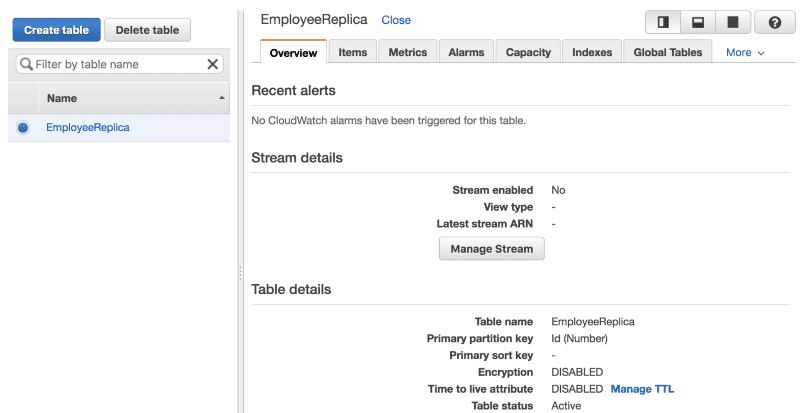
Task: View the Capacity tab
Action: tap(528, 52)
